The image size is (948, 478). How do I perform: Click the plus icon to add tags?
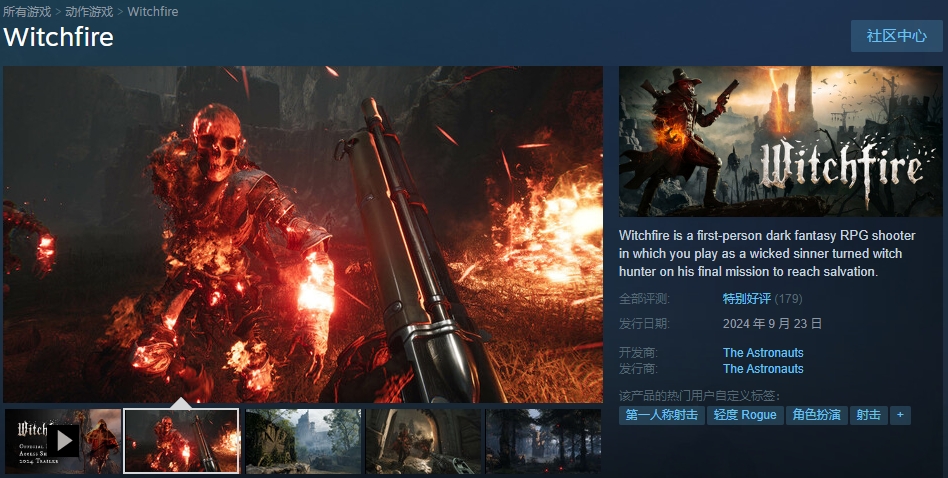coord(900,415)
